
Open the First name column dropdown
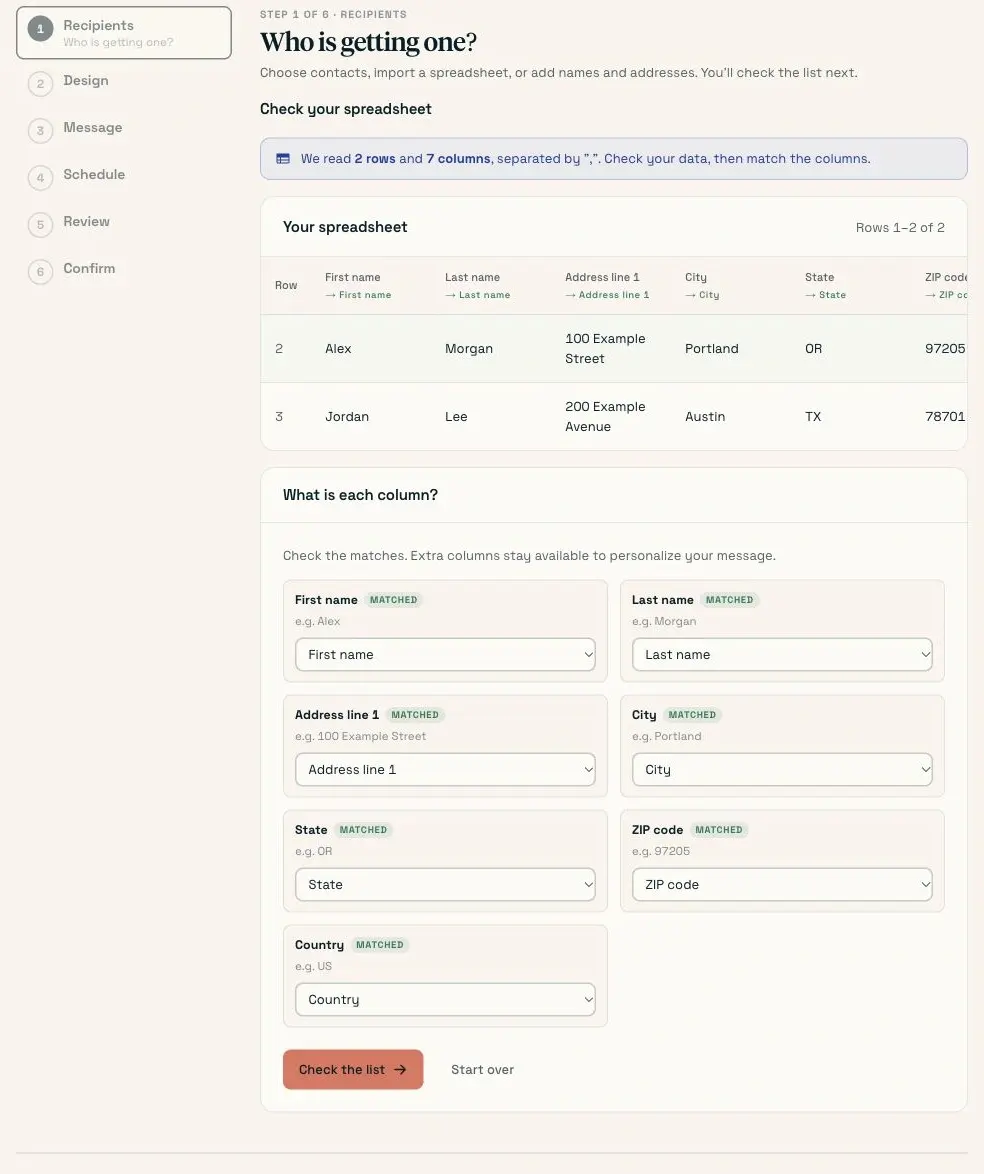pos(446,654)
